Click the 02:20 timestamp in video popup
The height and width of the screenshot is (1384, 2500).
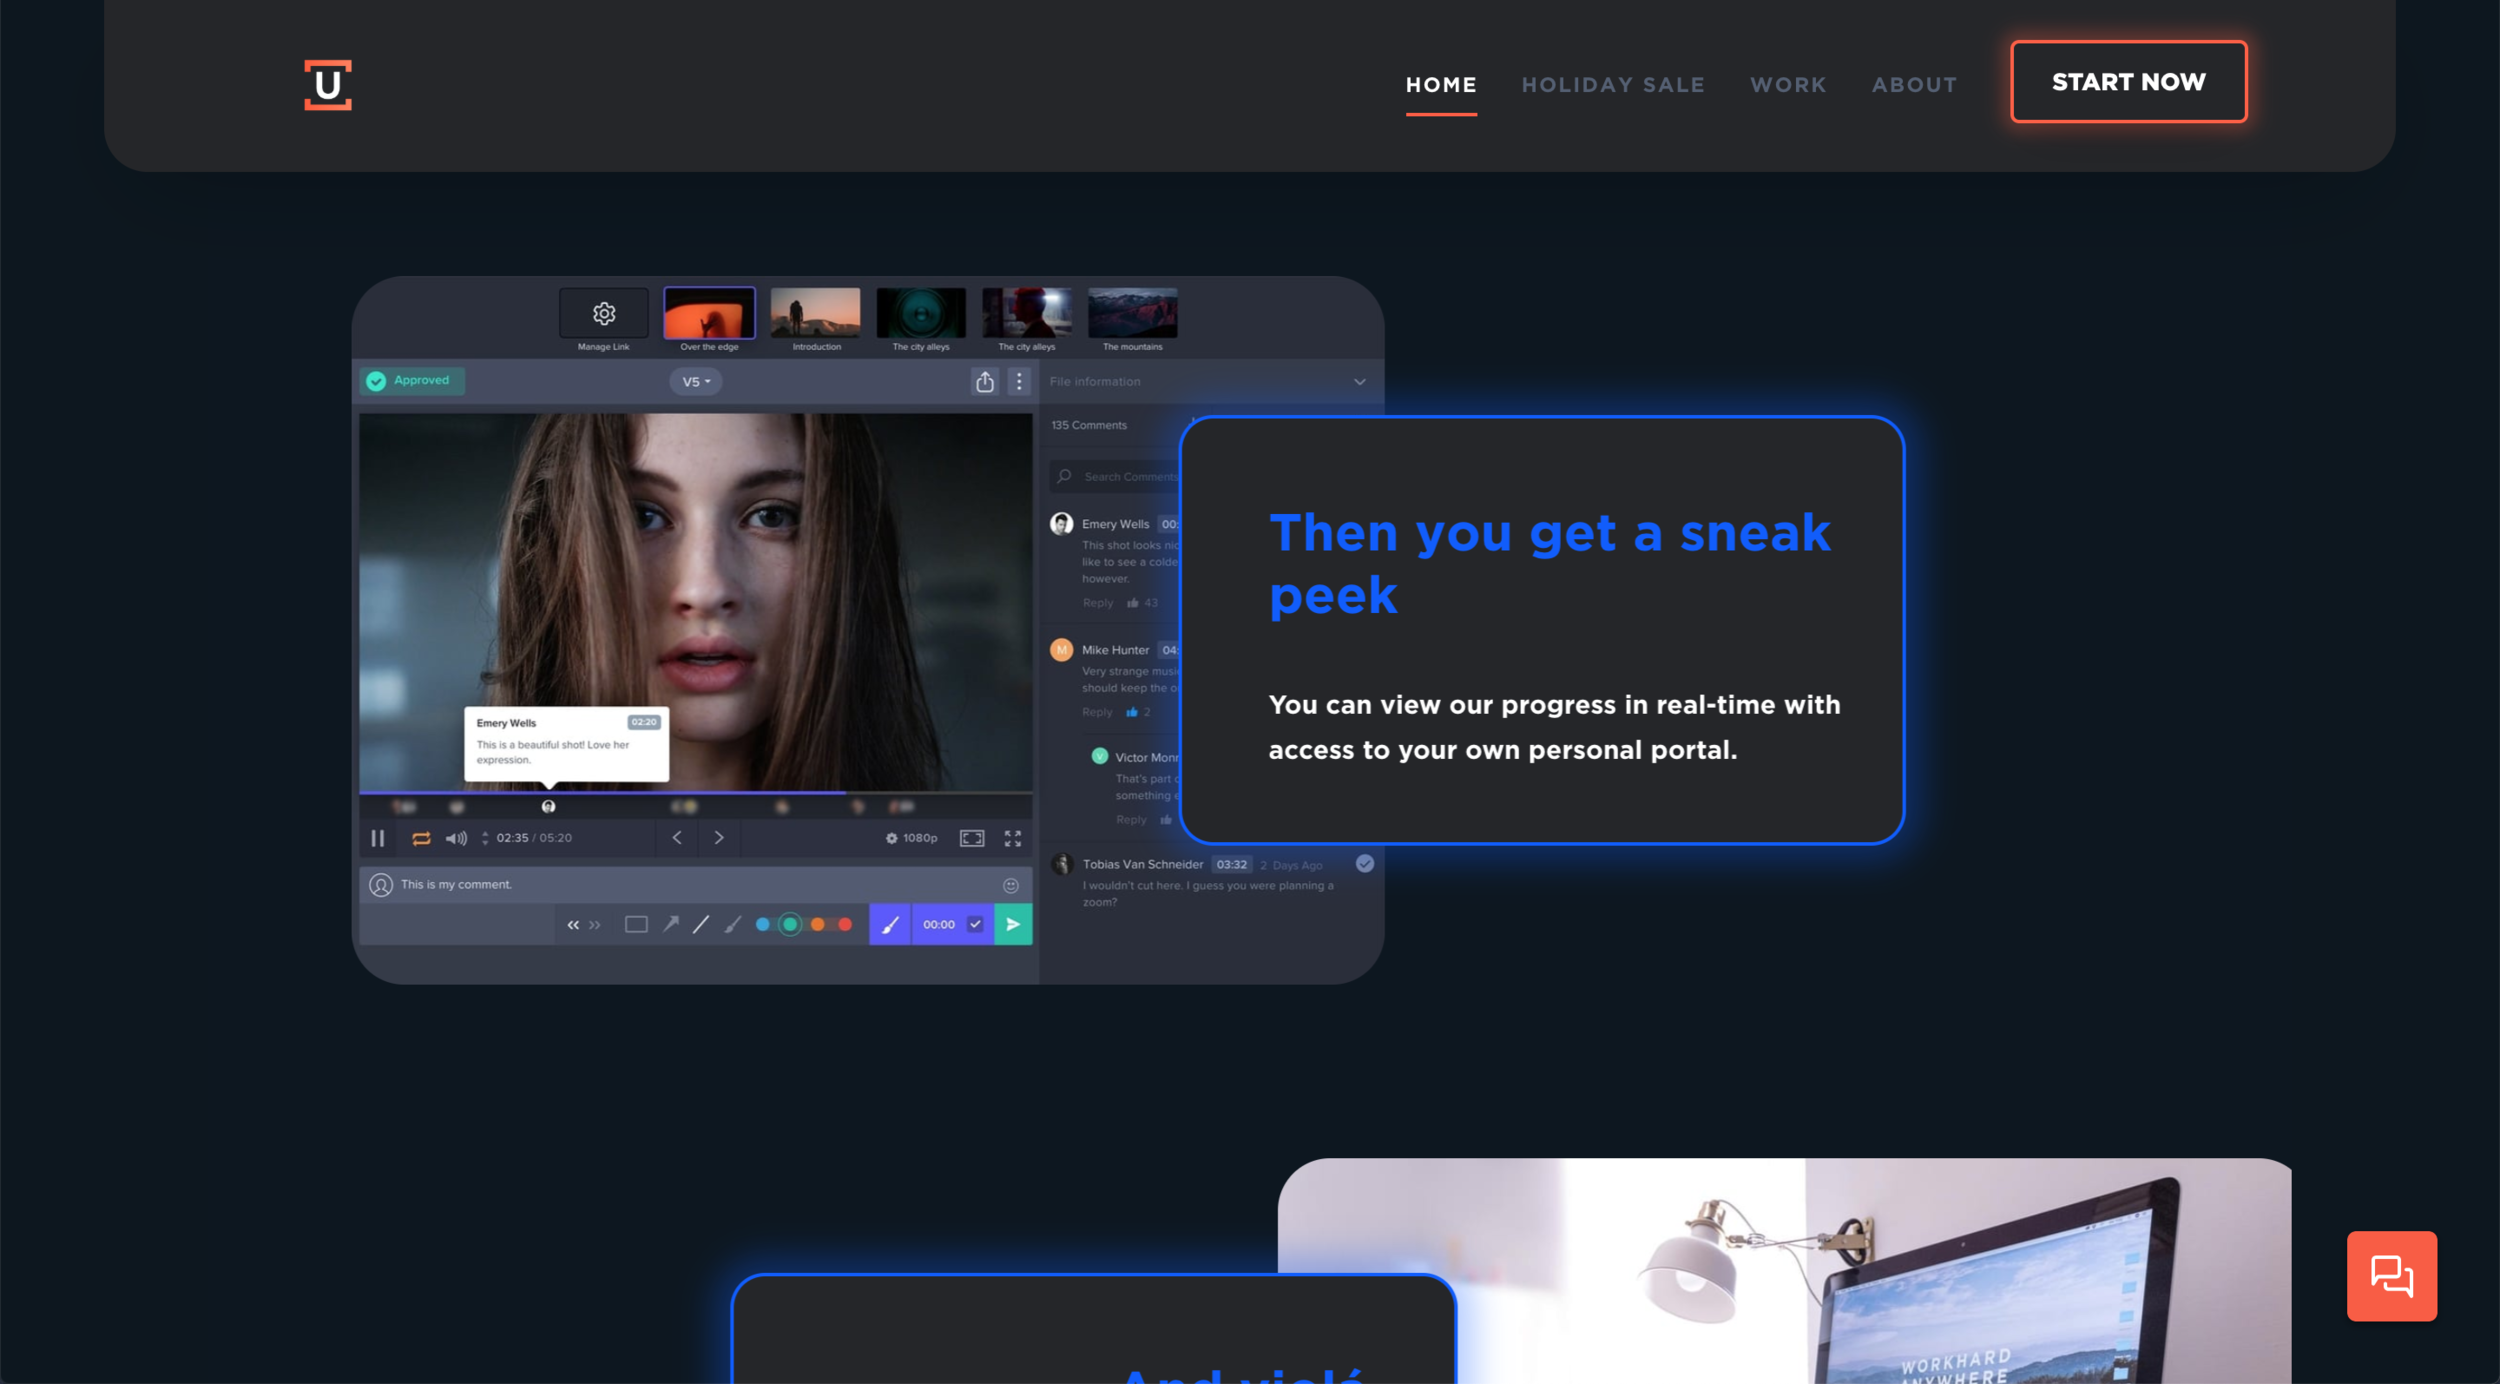point(644,723)
